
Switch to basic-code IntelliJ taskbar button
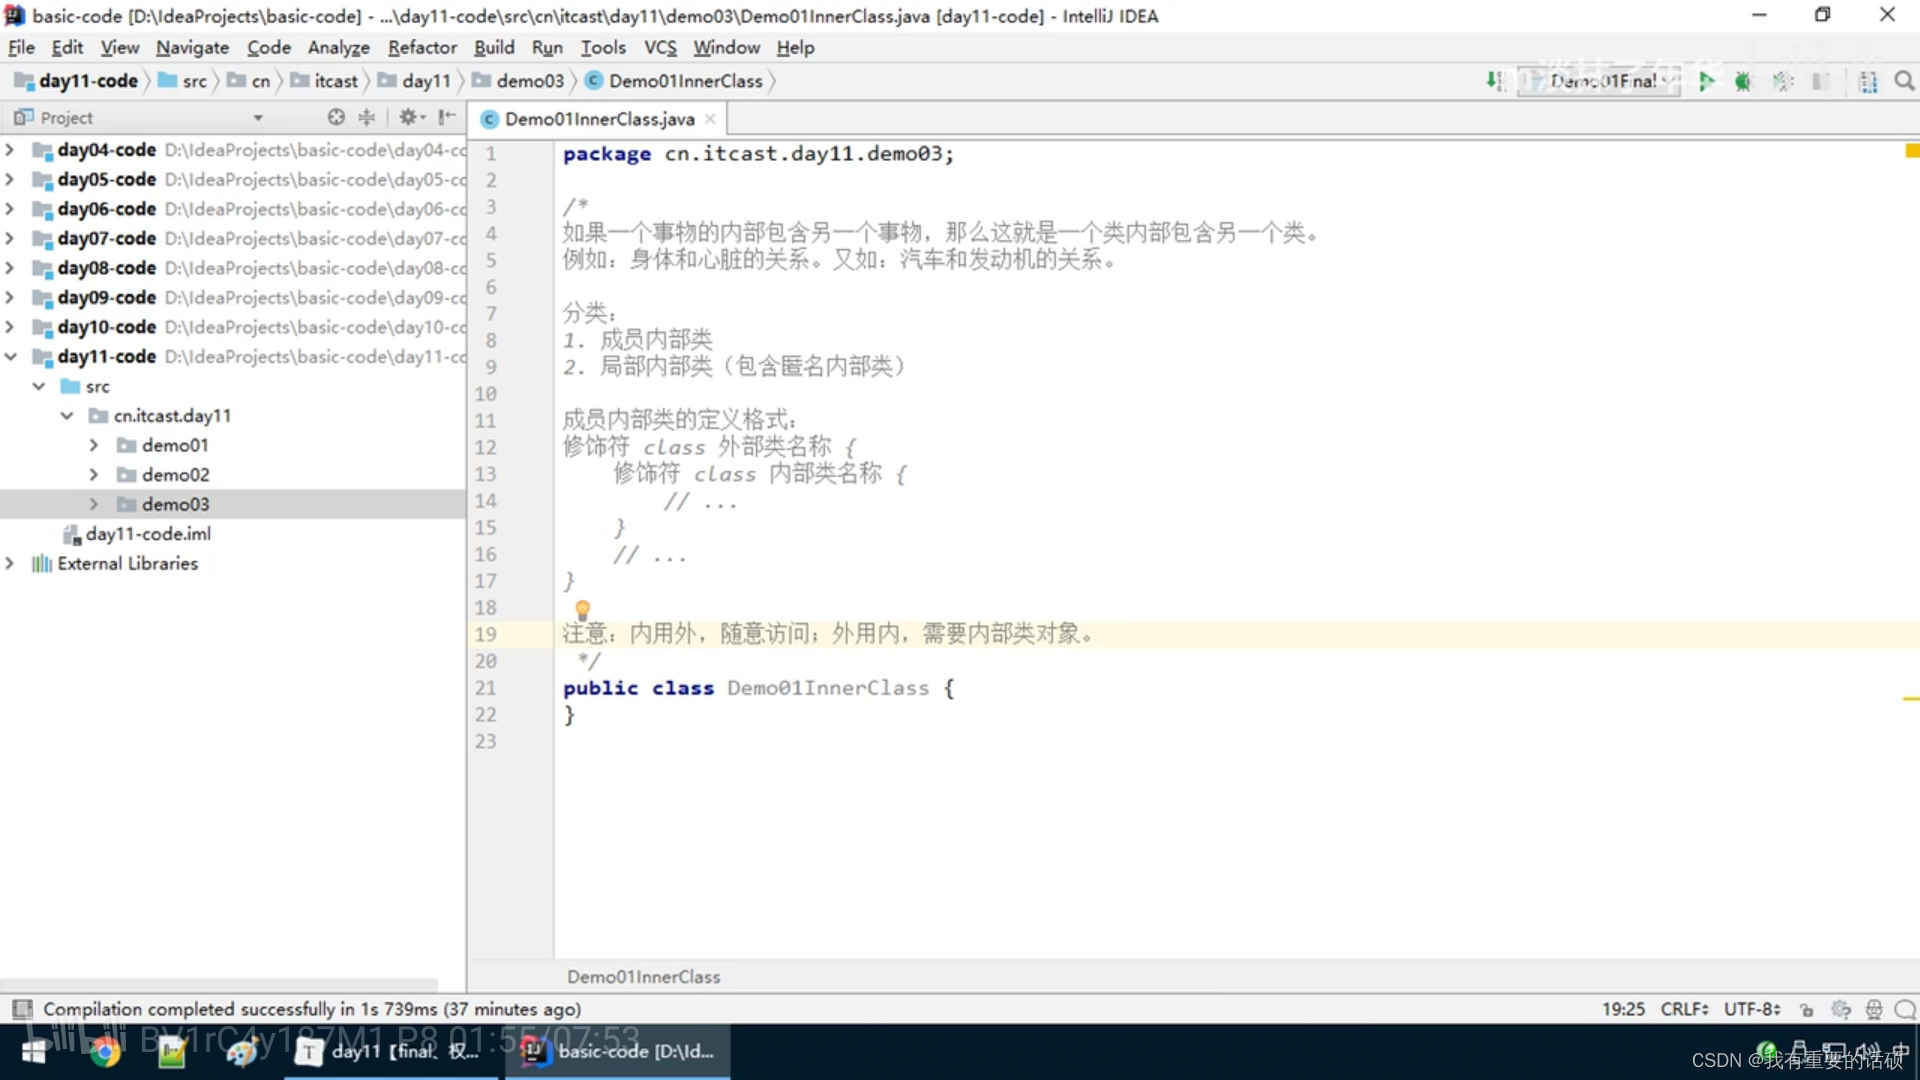(618, 1051)
